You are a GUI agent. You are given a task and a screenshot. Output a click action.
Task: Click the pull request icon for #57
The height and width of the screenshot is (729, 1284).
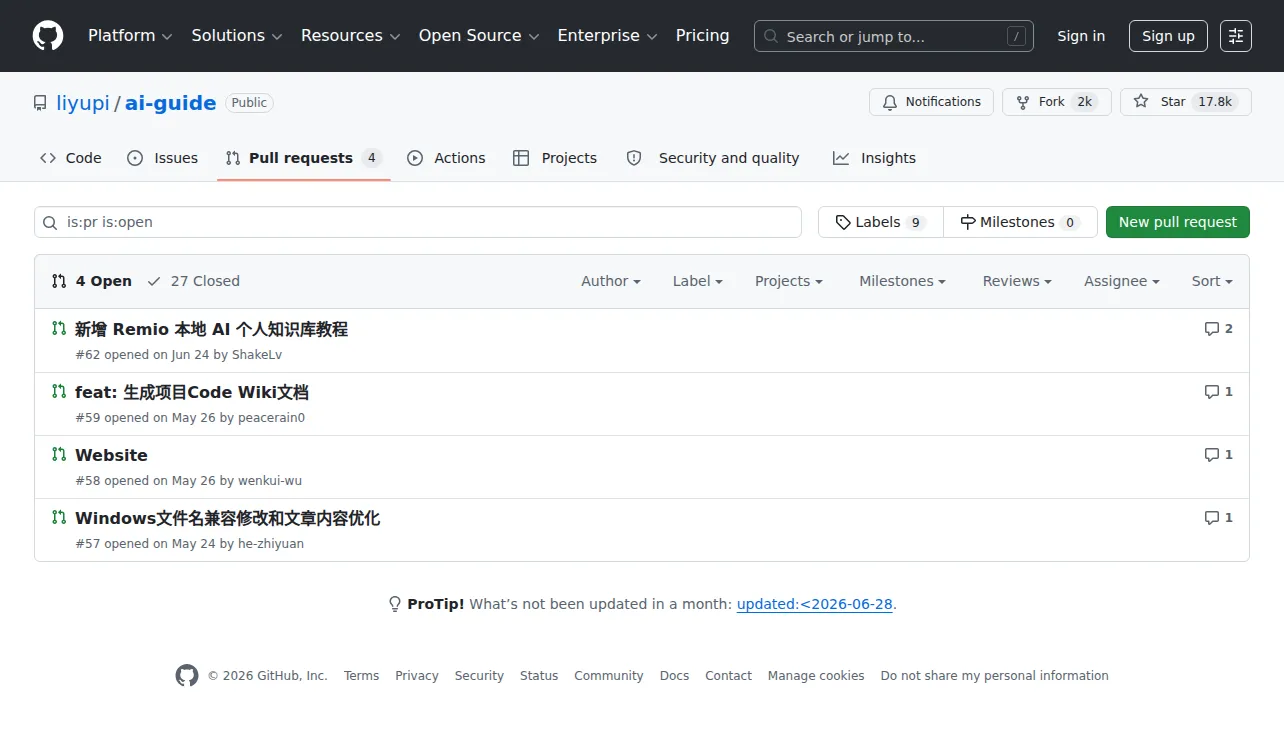[x=59, y=517]
